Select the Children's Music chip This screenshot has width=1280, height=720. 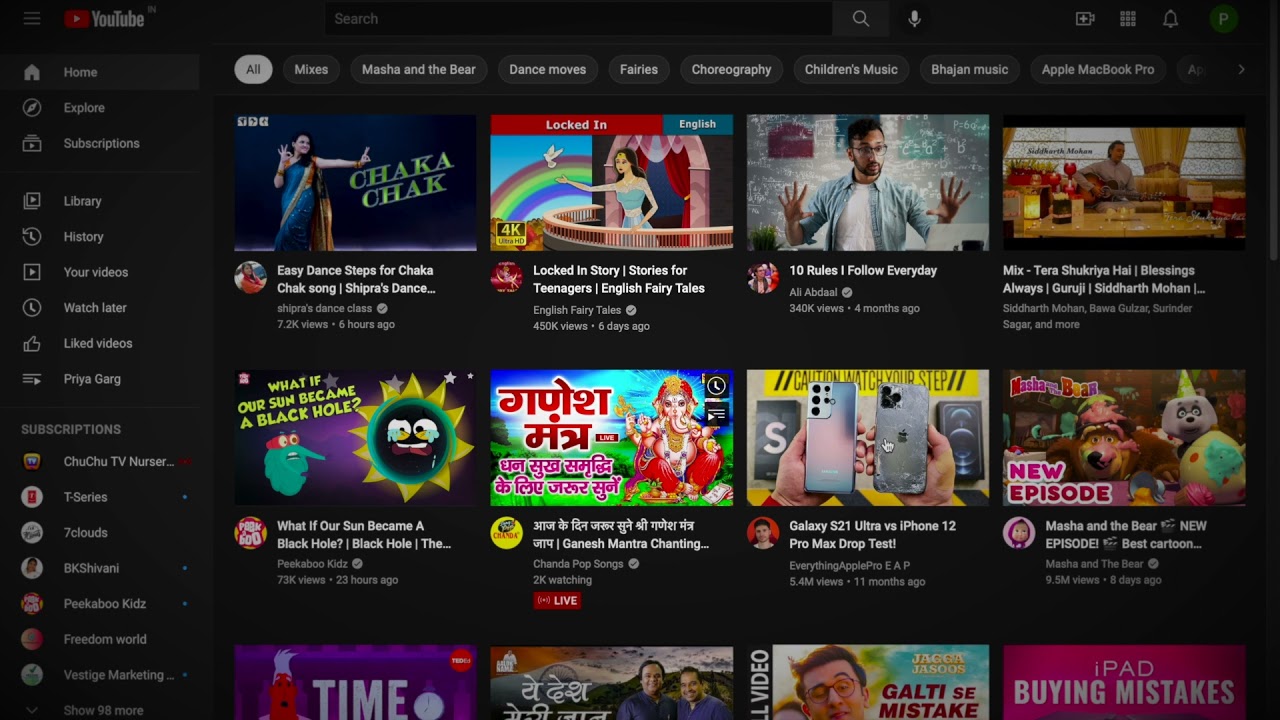pyautogui.click(x=851, y=69)
